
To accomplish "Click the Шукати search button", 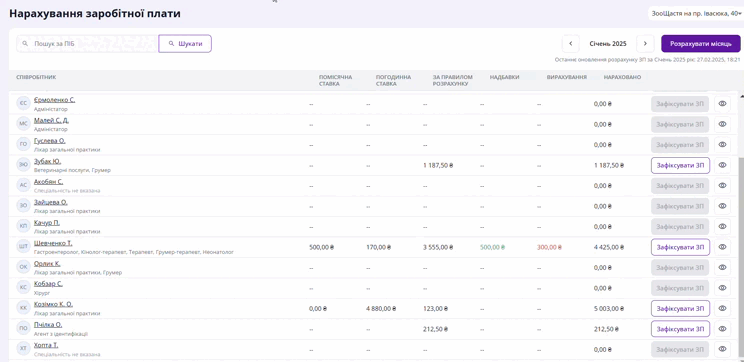I will [185, 44].
